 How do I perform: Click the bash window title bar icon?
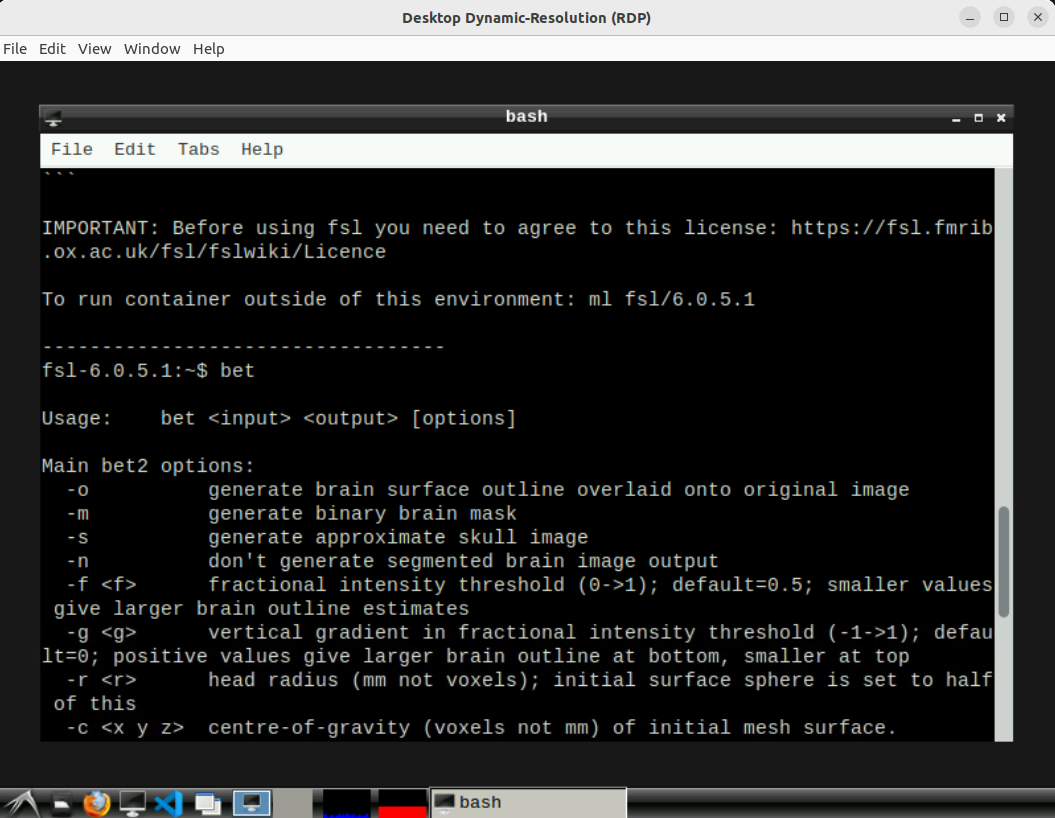point(53,117)
